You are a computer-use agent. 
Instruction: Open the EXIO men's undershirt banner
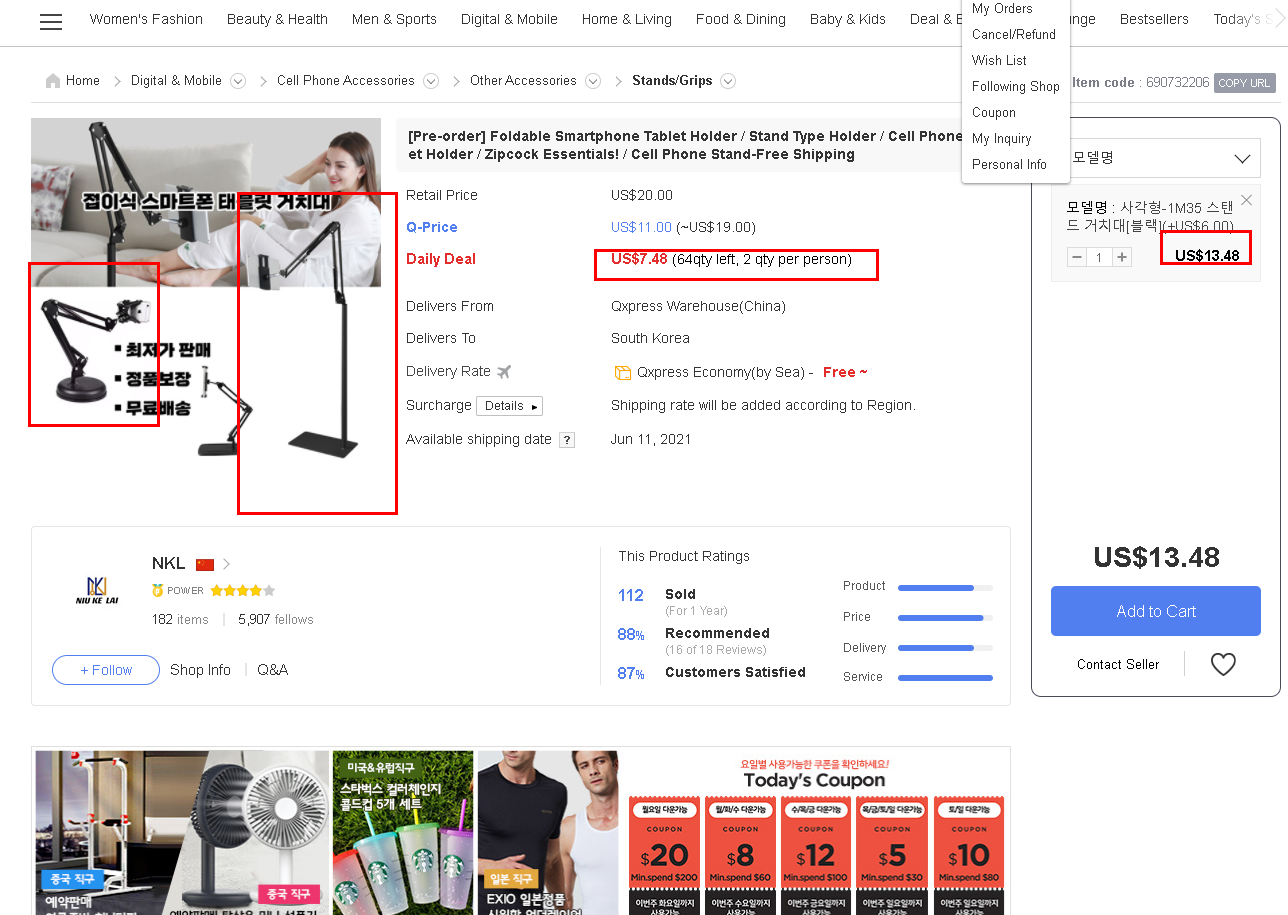[548, 833]
